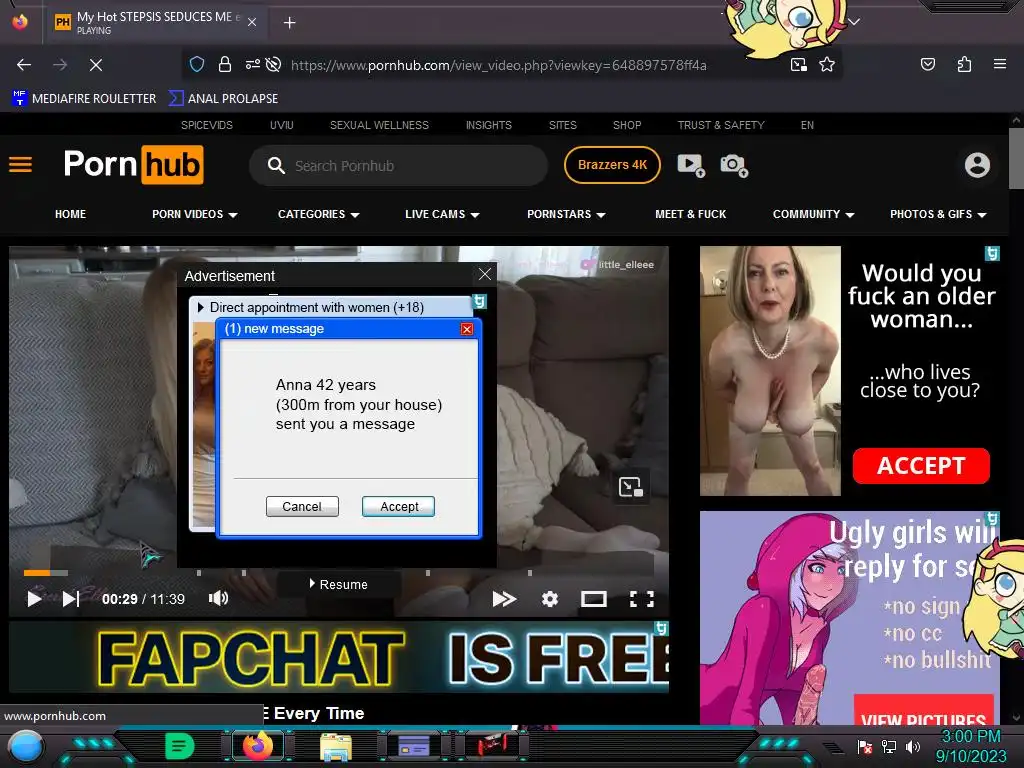Click Cancel in the new message popup
The image size is (1024, 768).
click(x=302, y=507)
